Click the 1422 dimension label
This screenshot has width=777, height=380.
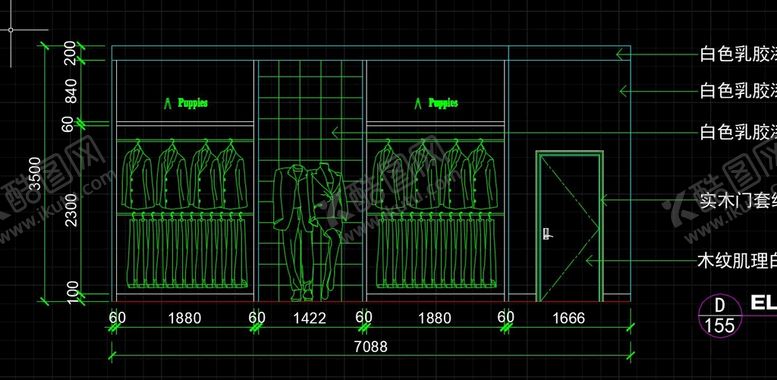pyautogui.click(x=310, y=318)
